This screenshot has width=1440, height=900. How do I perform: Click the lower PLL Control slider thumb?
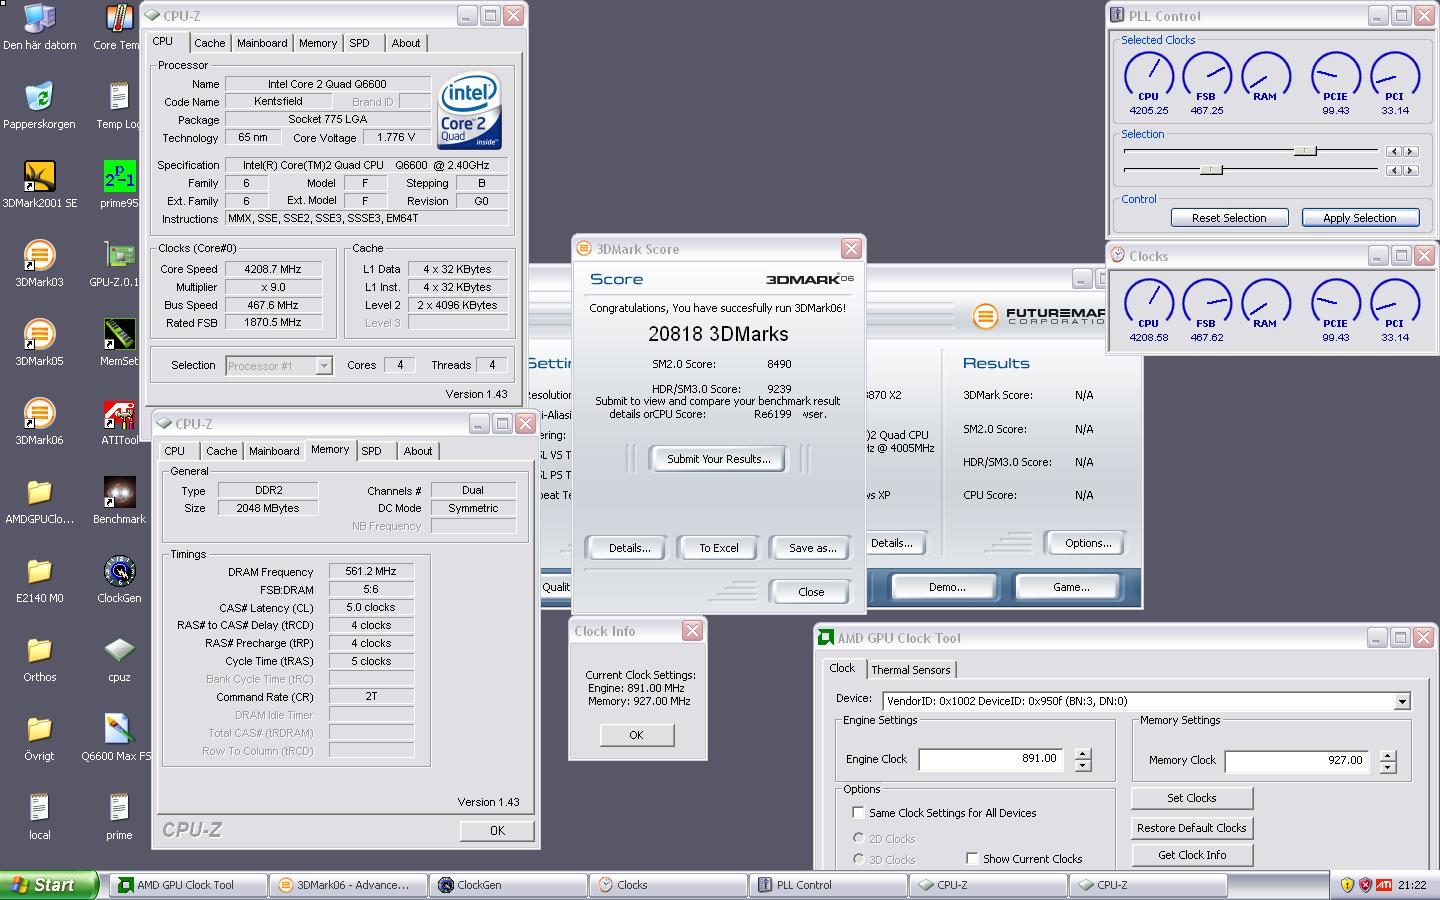(x=1211, y=170)
